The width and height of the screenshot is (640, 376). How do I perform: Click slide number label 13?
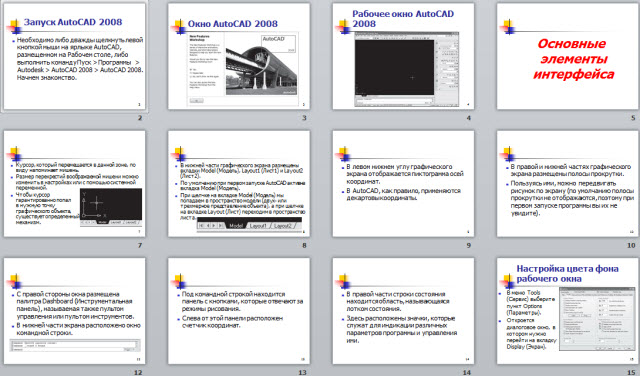click(x=302, y=372)
